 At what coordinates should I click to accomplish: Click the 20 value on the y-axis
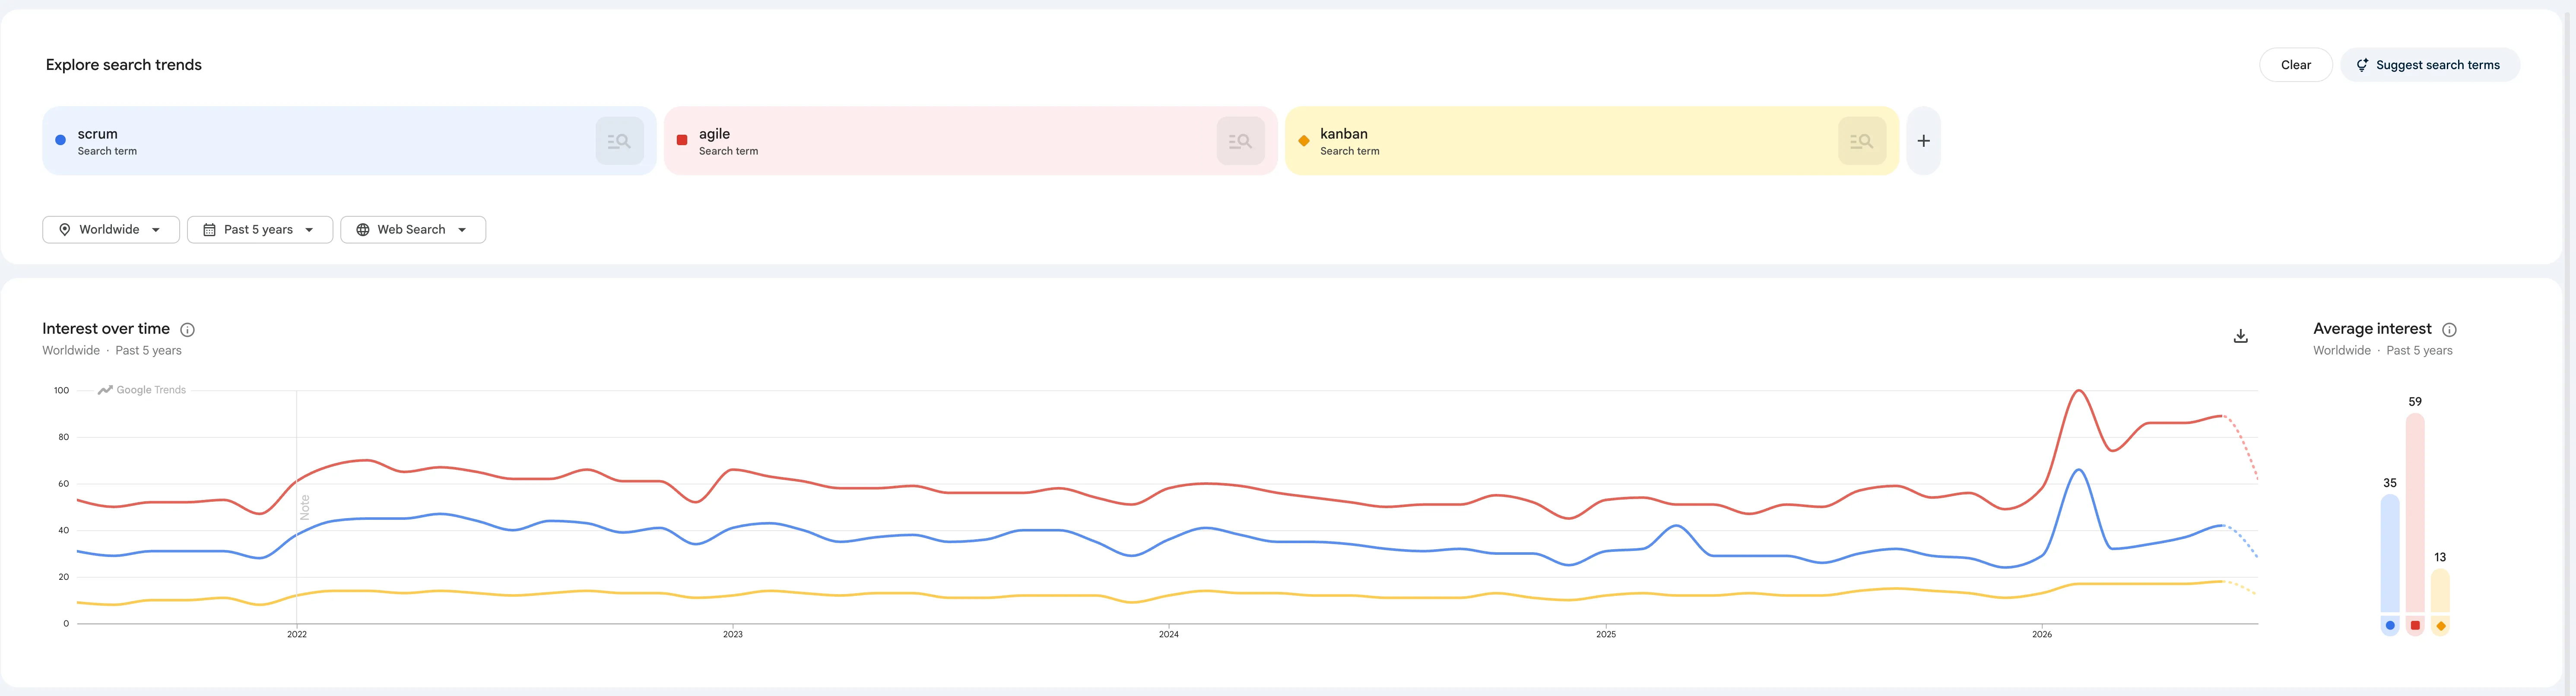click(x=64, y=577)
